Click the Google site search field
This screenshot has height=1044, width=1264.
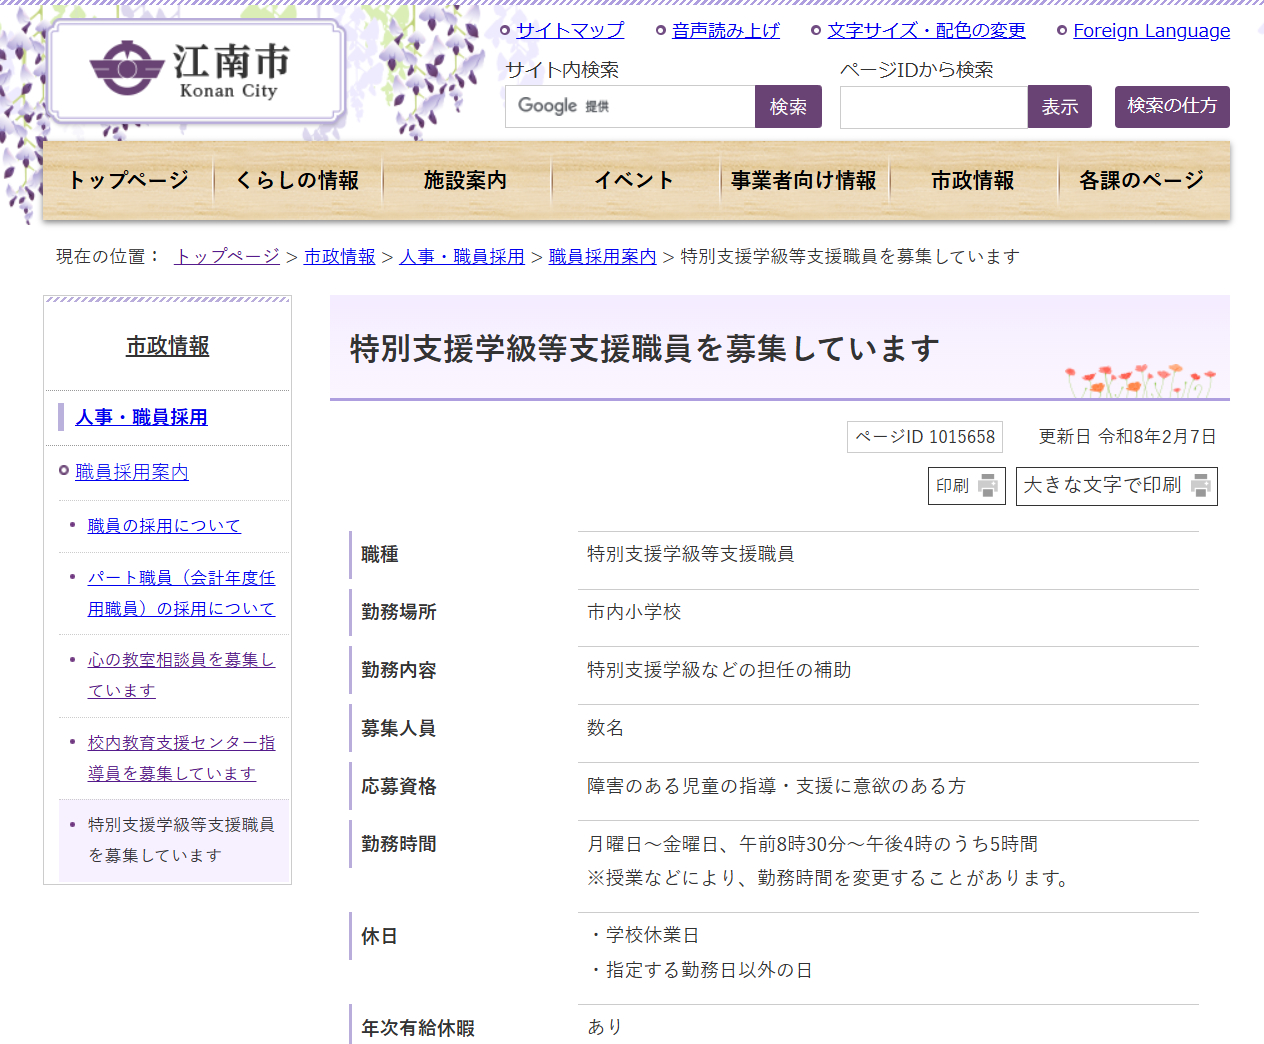click(630, 107)
